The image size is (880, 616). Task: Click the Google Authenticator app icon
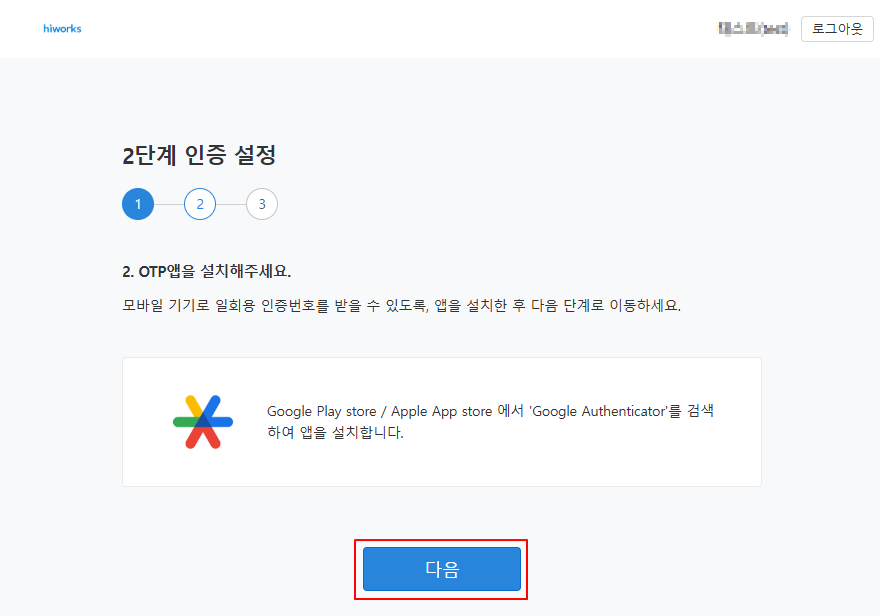[203, 422]
